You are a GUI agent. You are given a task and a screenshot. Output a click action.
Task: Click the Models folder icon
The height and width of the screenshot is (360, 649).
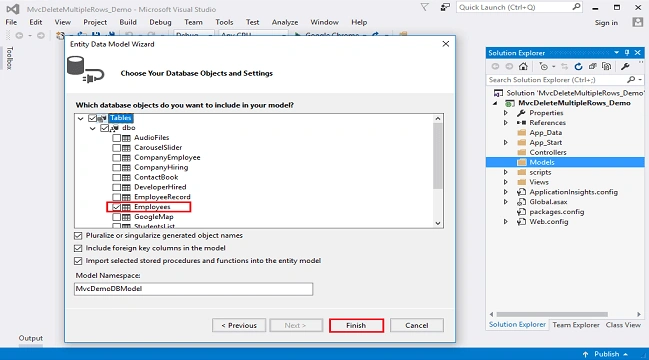click(522, 162)
